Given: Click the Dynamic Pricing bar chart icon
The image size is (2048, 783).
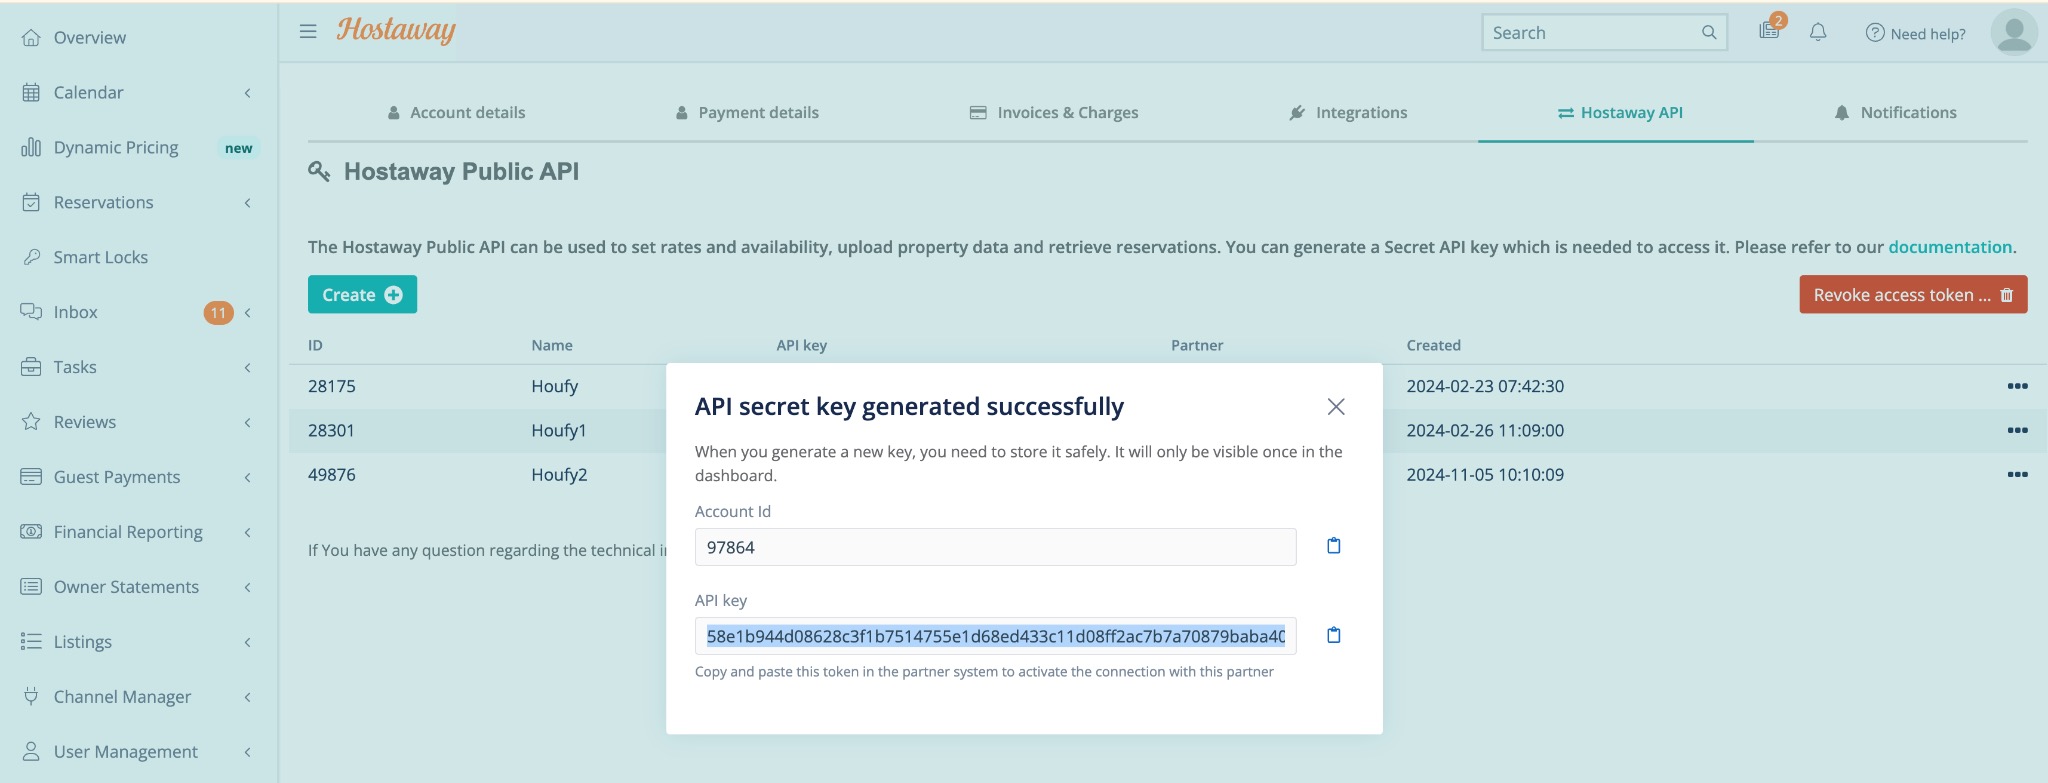Looking at the screenshot, I should click(x=31, y=147).
